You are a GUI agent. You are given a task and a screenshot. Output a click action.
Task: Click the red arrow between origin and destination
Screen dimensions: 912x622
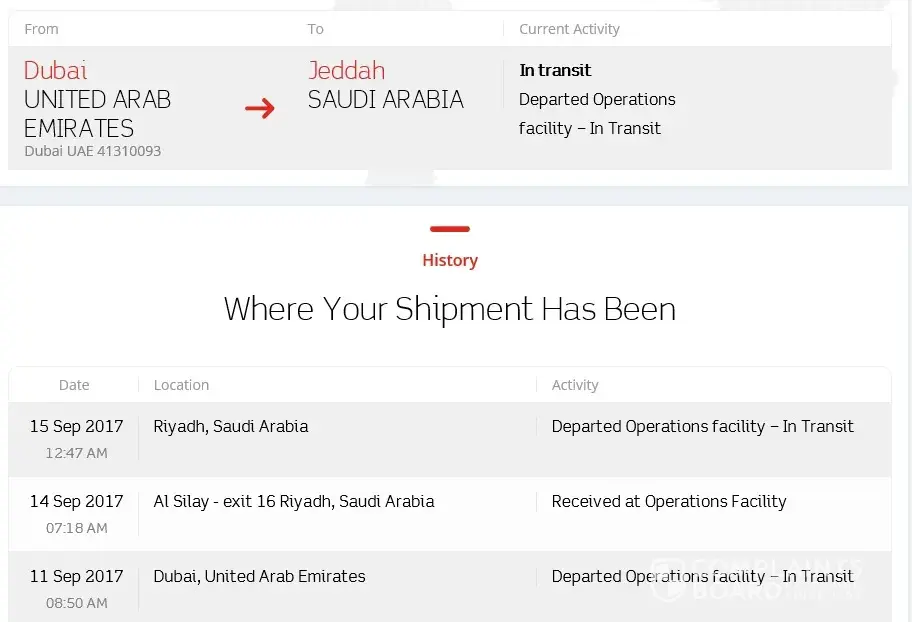pos(260,108)
